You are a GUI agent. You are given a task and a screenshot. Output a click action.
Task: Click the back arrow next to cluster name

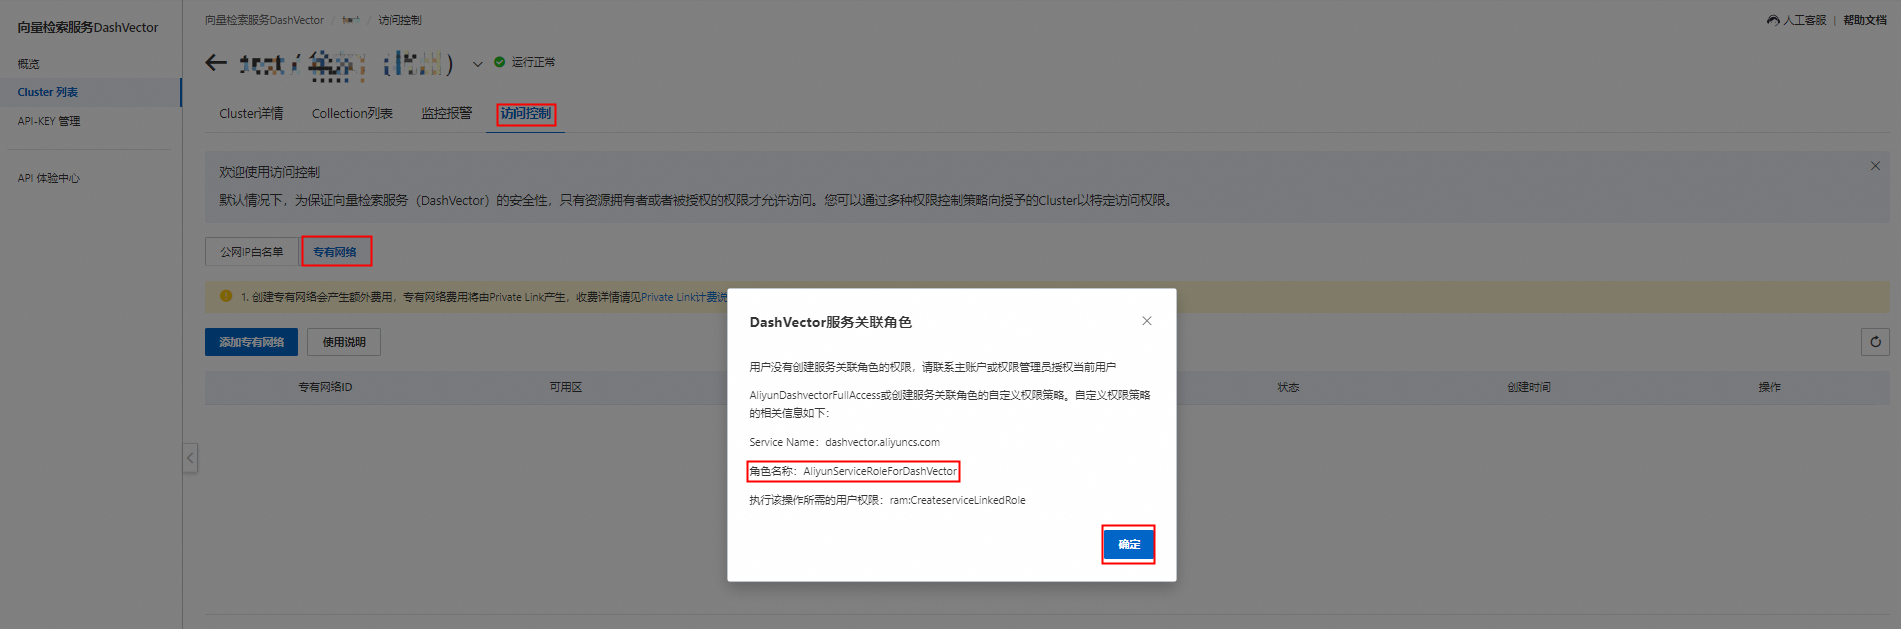pyautogui.click(x=216, y=63)
